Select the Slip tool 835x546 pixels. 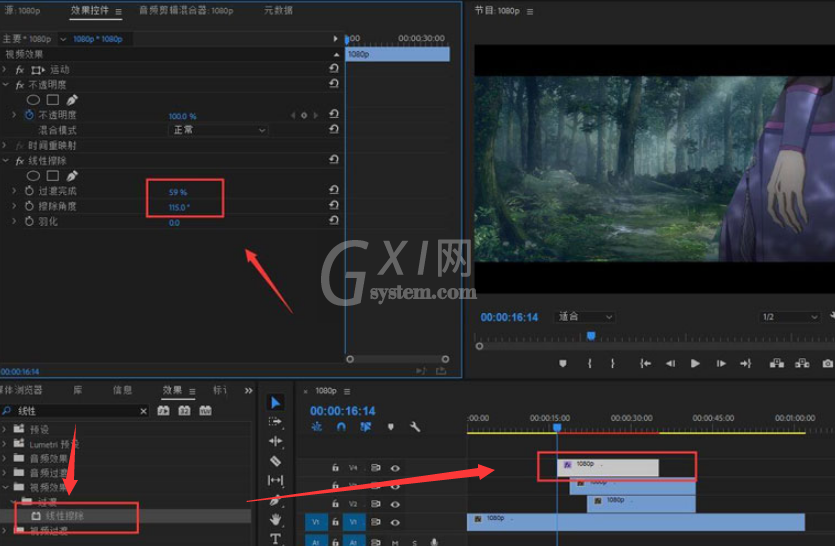[x=275, y=480]
